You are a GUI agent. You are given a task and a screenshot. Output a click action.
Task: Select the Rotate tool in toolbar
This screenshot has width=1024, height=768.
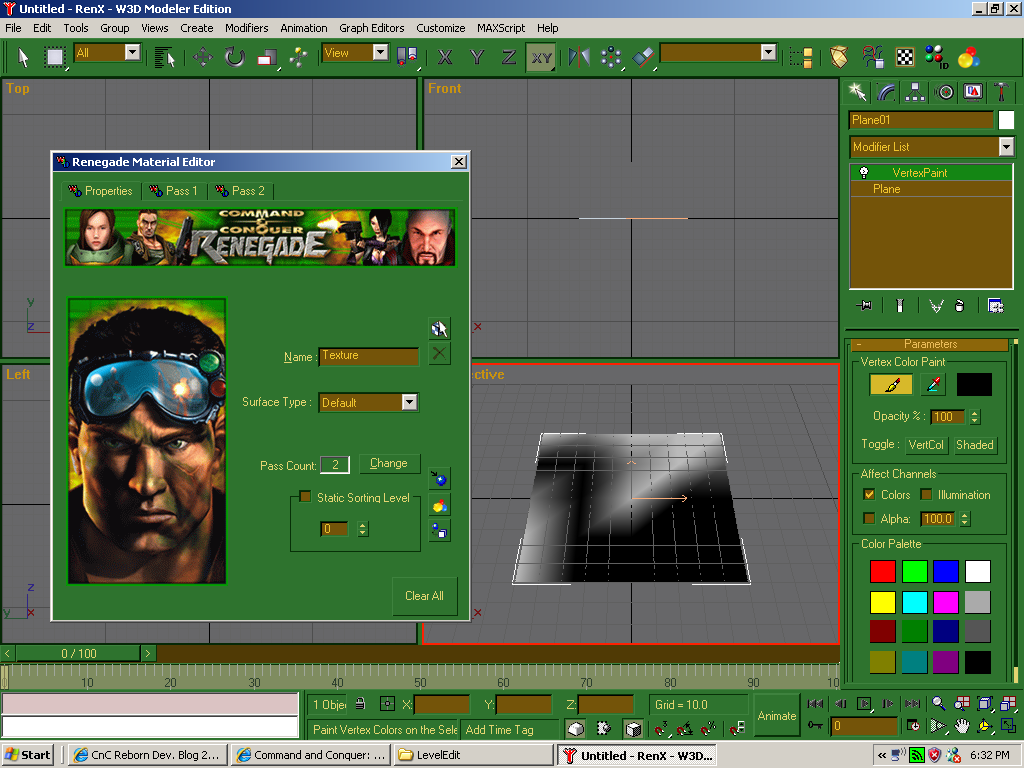pos(234,57)
